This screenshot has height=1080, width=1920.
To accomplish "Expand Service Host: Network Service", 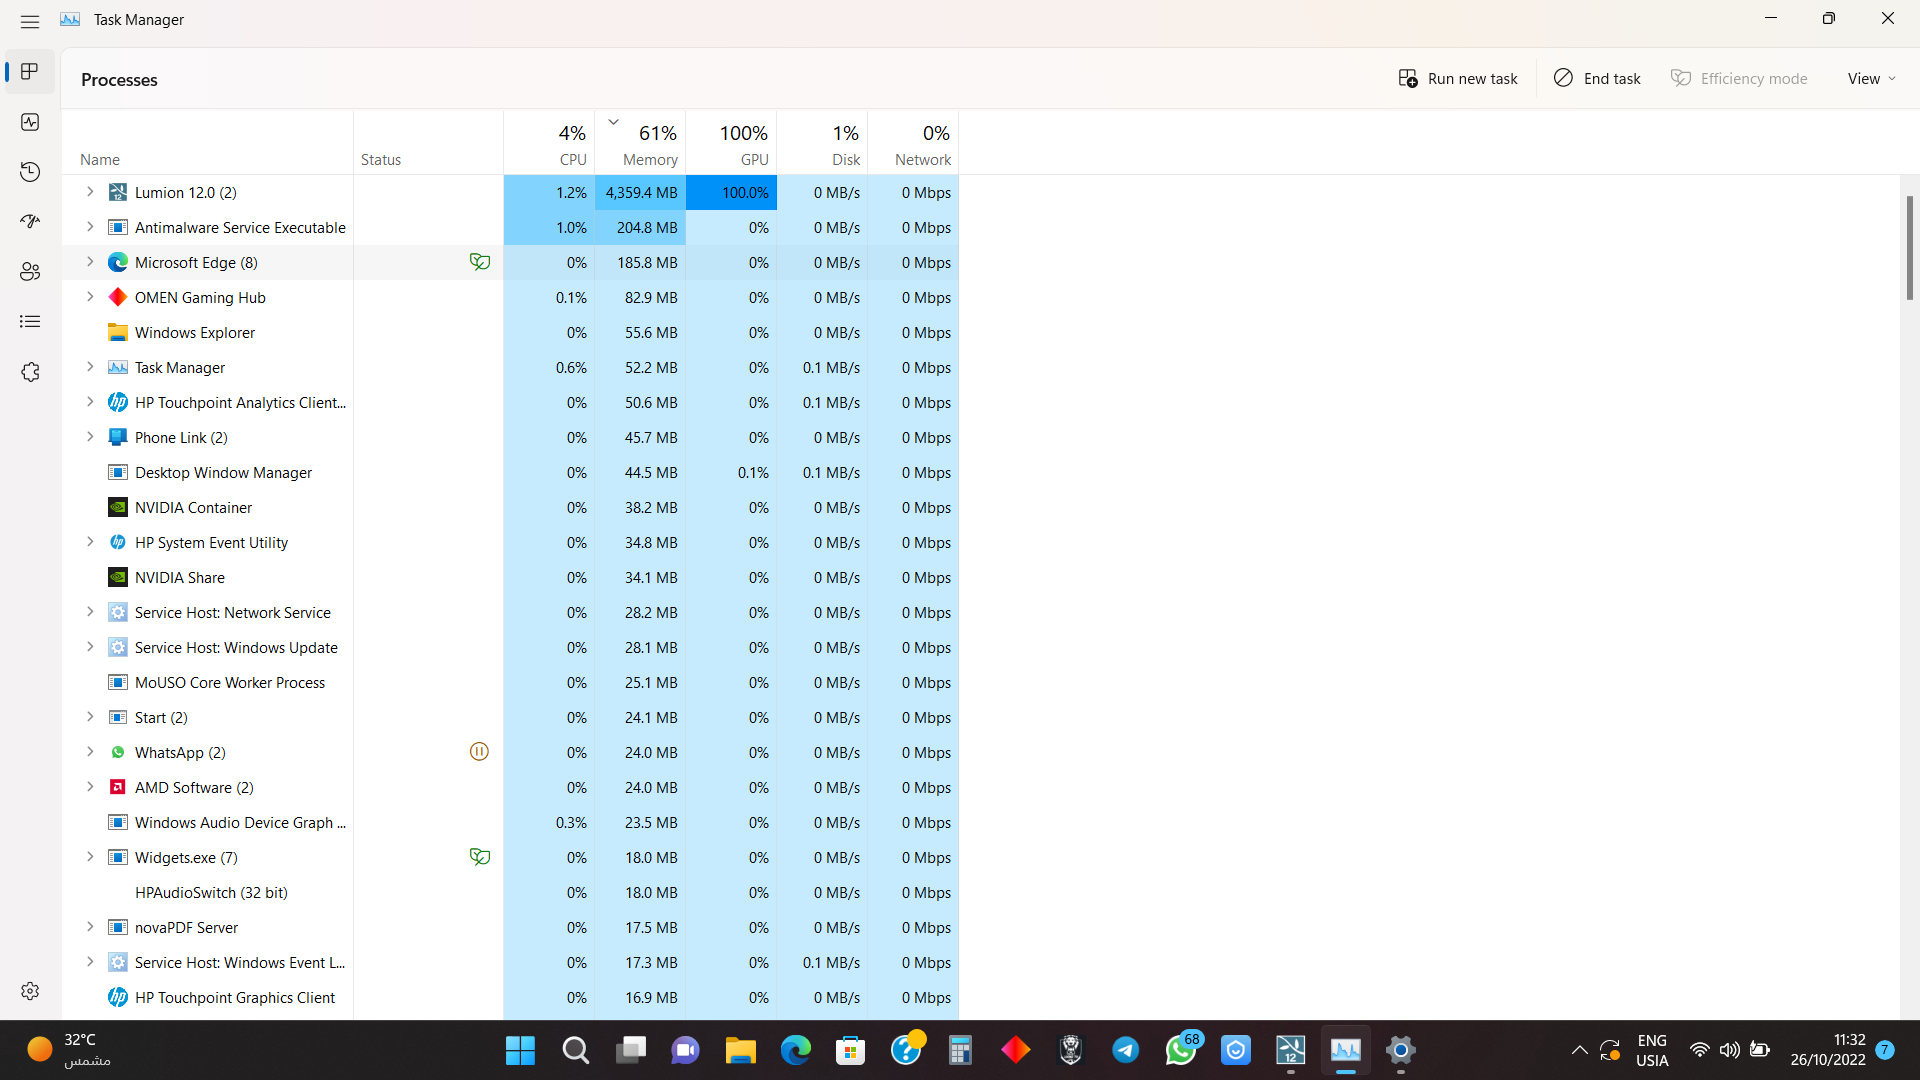I will (90, 612).
